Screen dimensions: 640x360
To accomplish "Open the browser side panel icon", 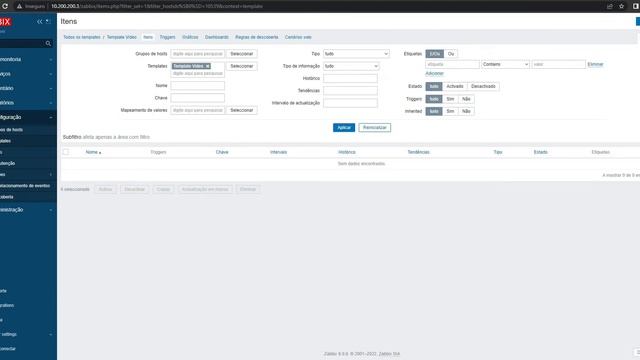I will coord(636,6).
